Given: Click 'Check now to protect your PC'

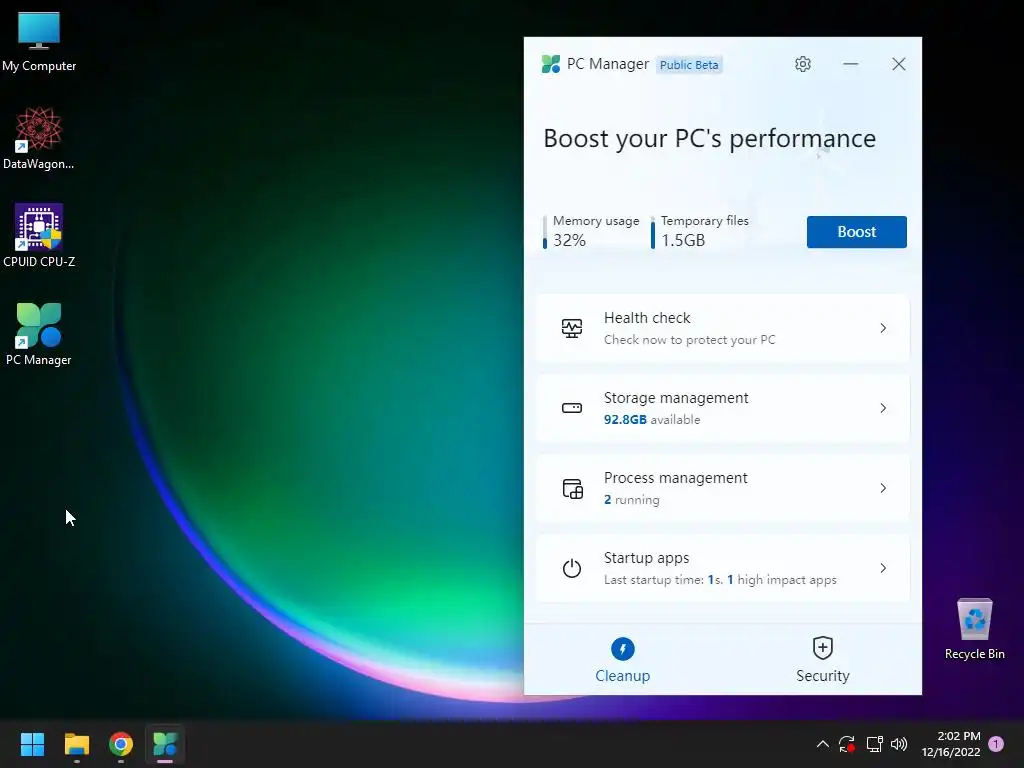Looking at the screenshot, I should tap(690, 340).
